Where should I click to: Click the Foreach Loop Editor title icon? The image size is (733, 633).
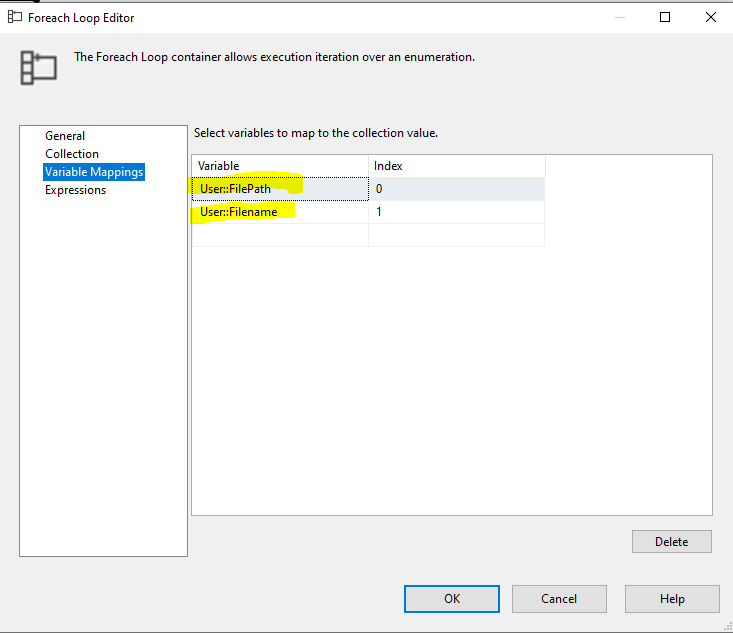(x=15, y=17)
